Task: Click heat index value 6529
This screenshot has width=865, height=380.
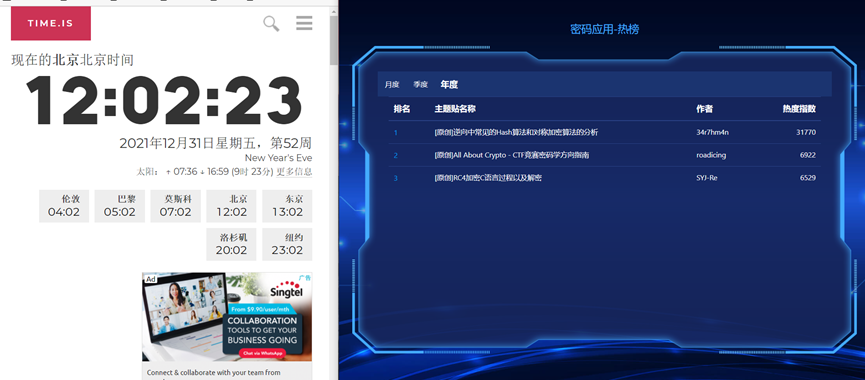Action: (x=808, y=178)
